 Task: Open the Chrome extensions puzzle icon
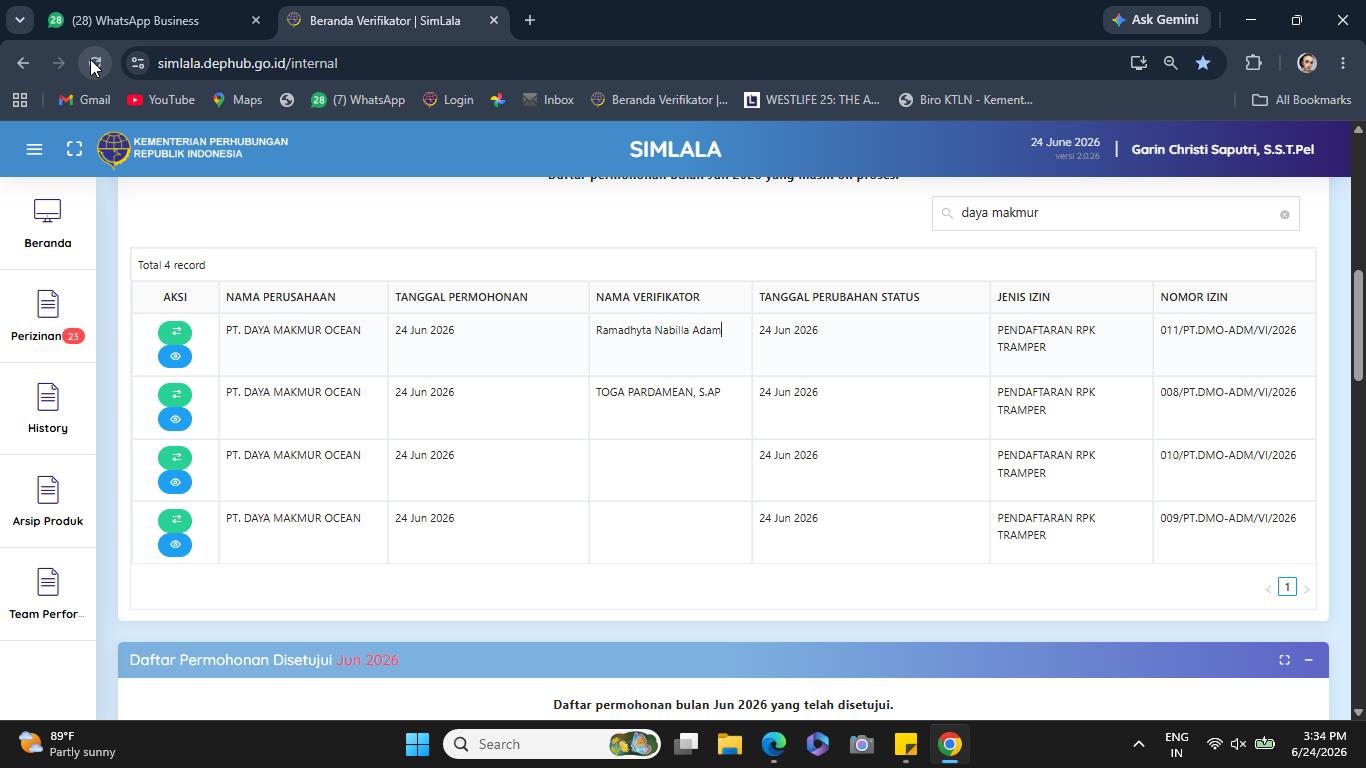1253,63
